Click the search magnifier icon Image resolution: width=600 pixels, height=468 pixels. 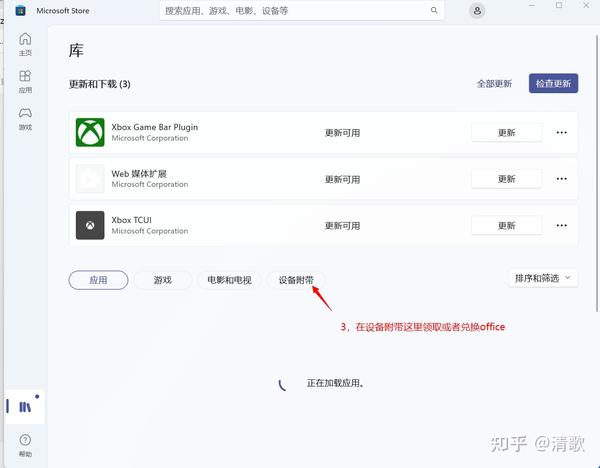[x=434, y=10]
